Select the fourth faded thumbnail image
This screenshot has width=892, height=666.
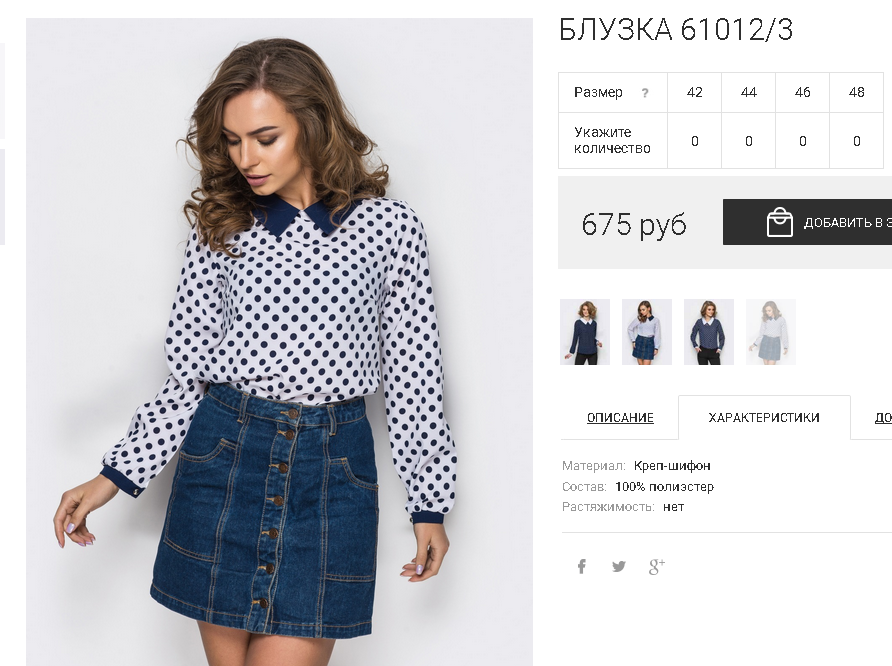[x=771, y=332]
